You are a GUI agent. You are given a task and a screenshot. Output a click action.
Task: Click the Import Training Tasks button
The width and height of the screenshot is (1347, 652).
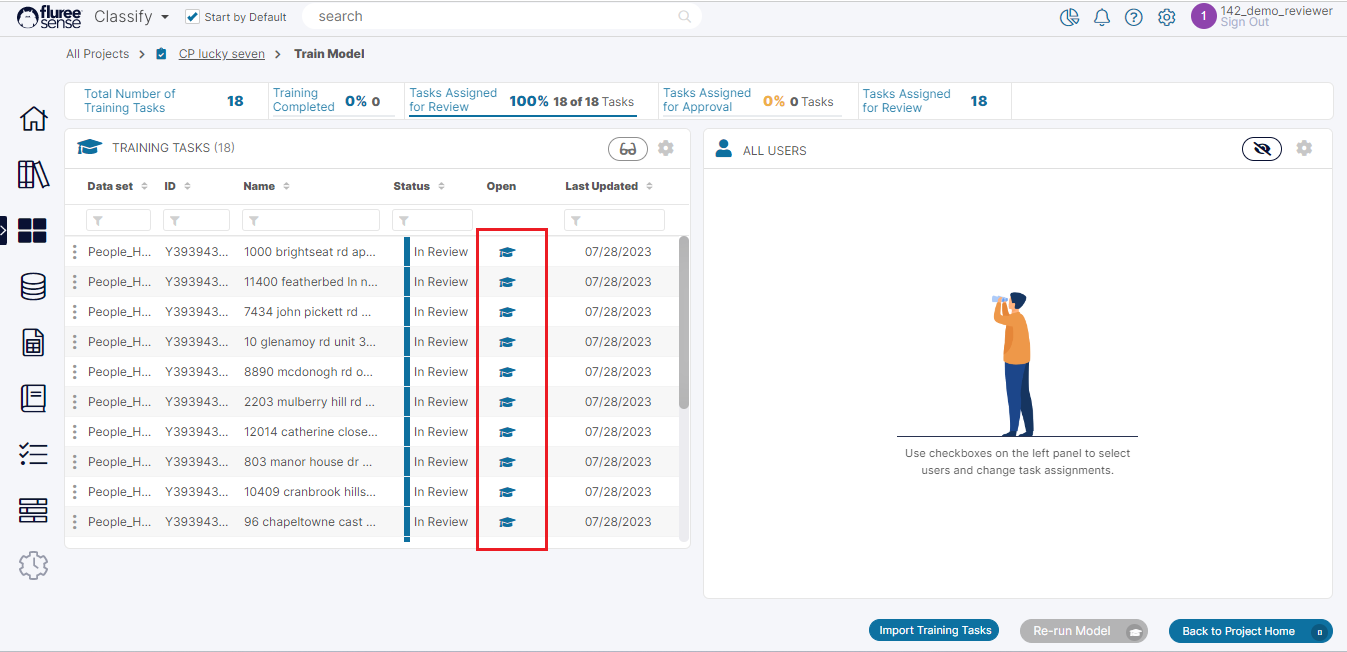[934, 630]
